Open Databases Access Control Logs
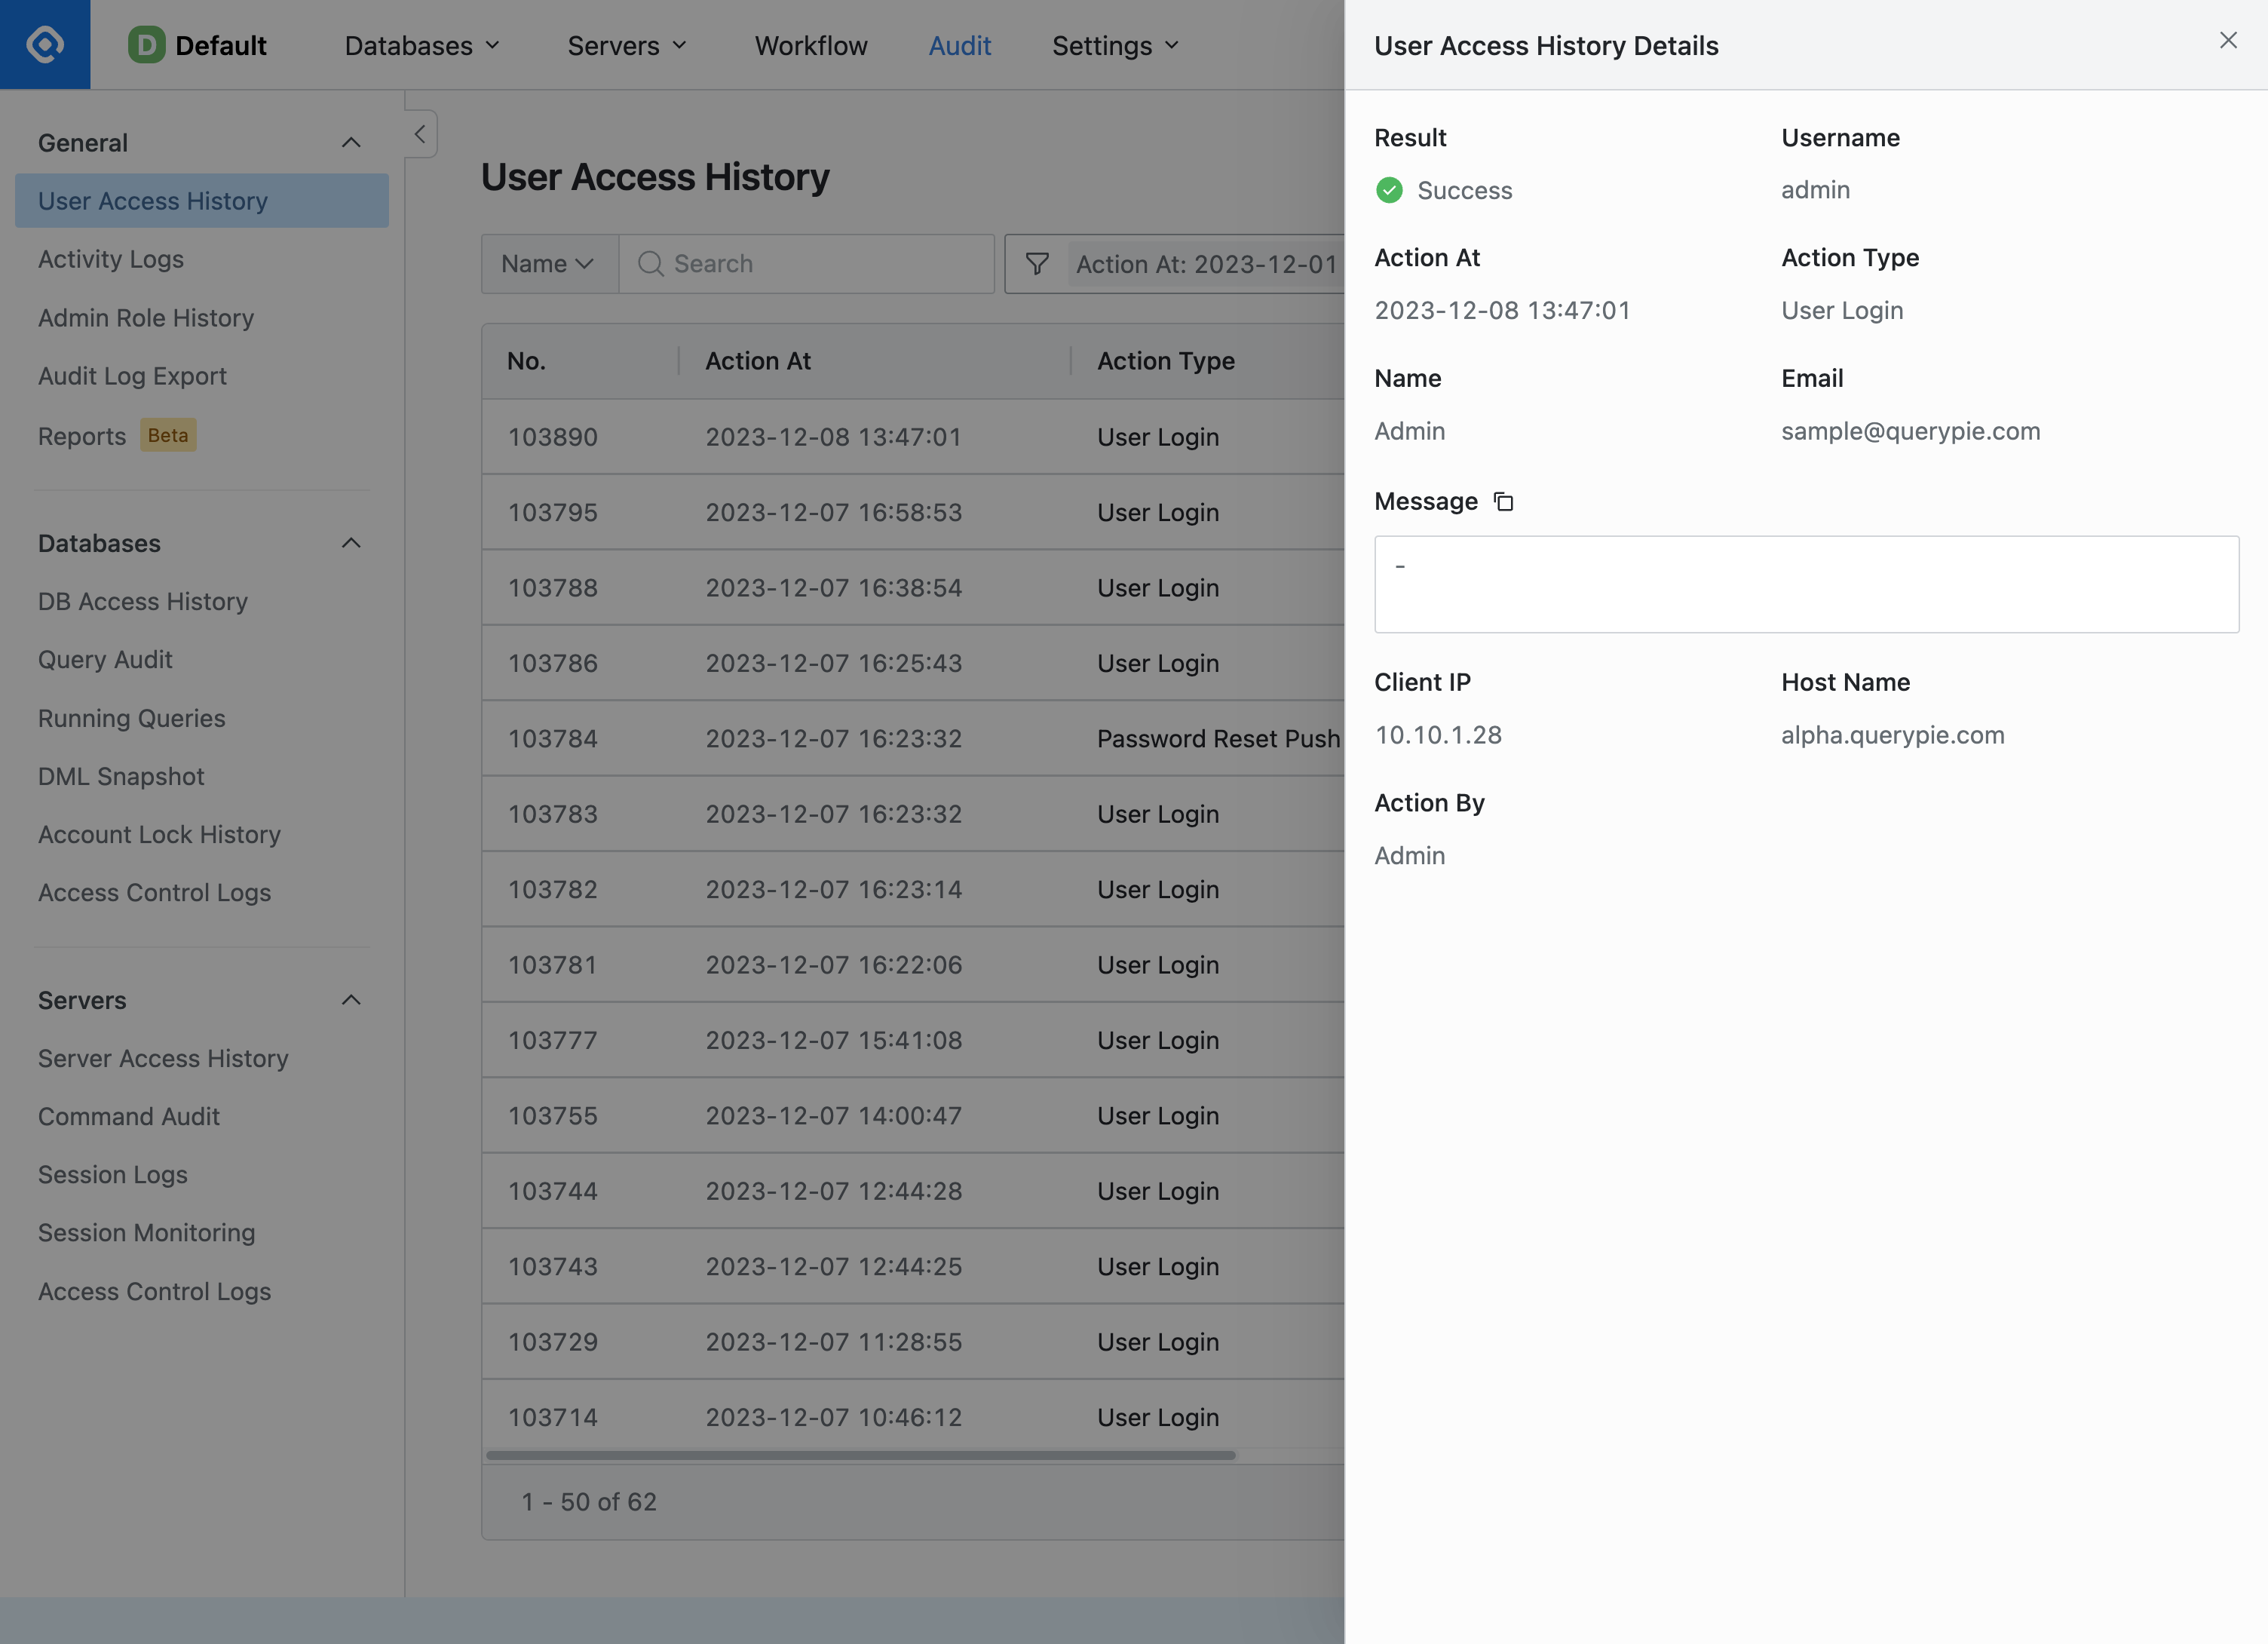The image size is (2268, 1644). (154, 892)
